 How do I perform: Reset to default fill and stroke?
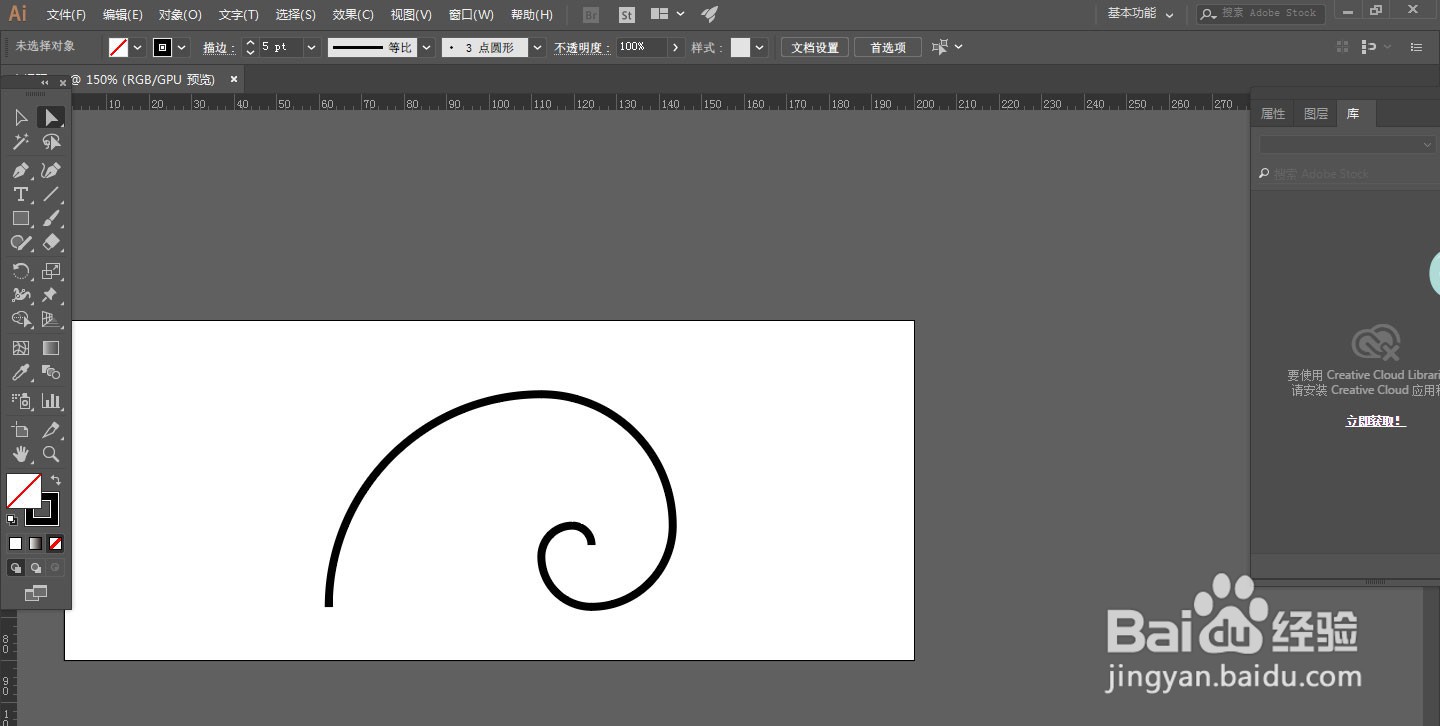pyautogui.click(x=11, y=520)
